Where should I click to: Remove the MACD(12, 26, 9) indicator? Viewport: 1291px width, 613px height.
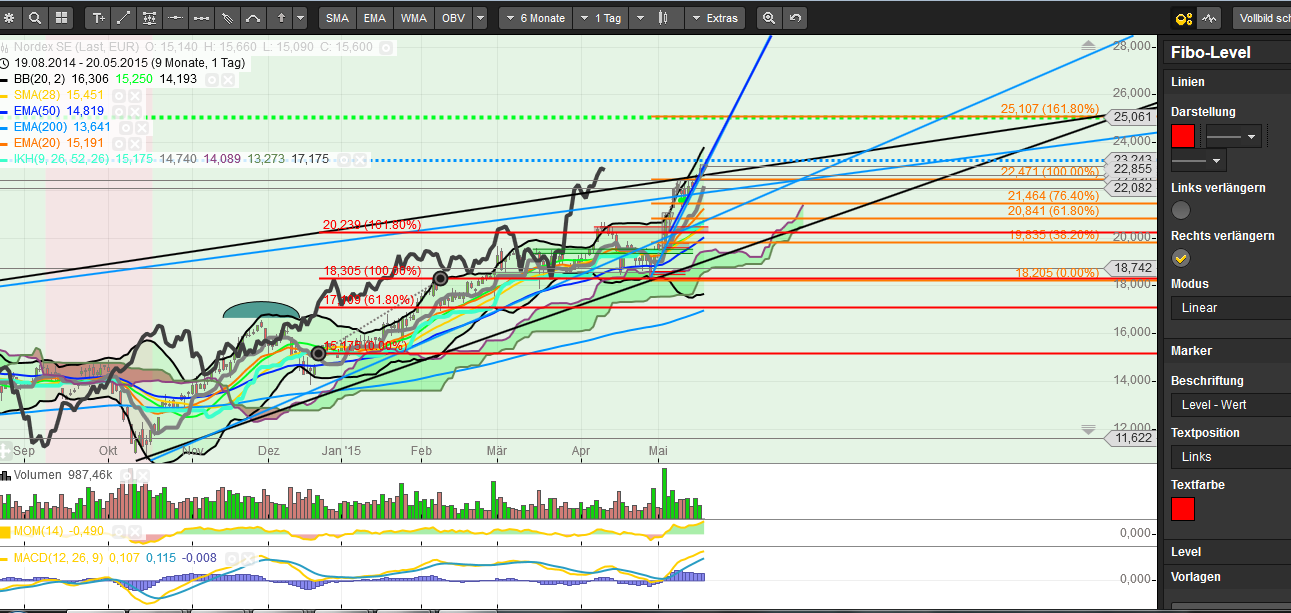coord(248,559)
